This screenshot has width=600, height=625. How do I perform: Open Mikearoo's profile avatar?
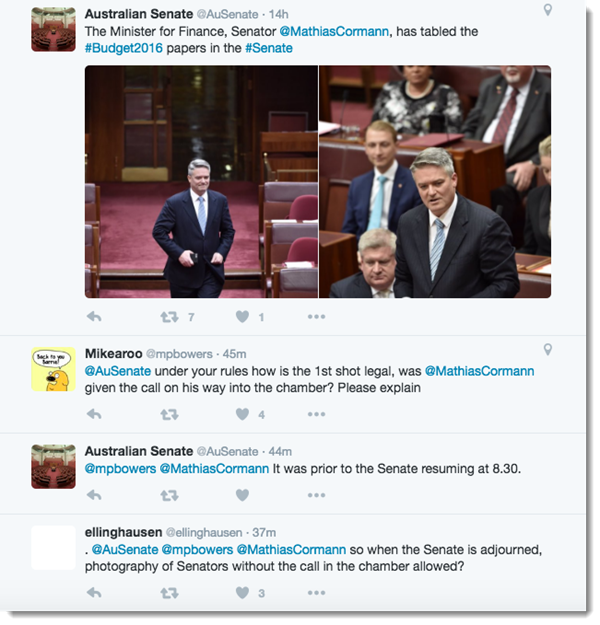[53, 369]
